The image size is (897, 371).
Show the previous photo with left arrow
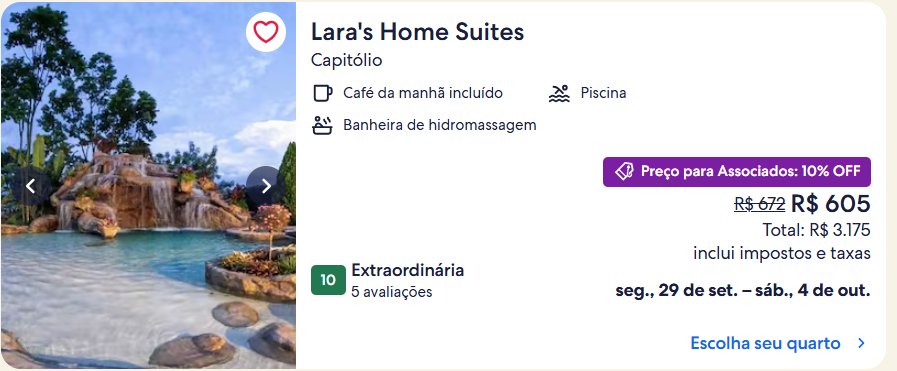[31, 186]
